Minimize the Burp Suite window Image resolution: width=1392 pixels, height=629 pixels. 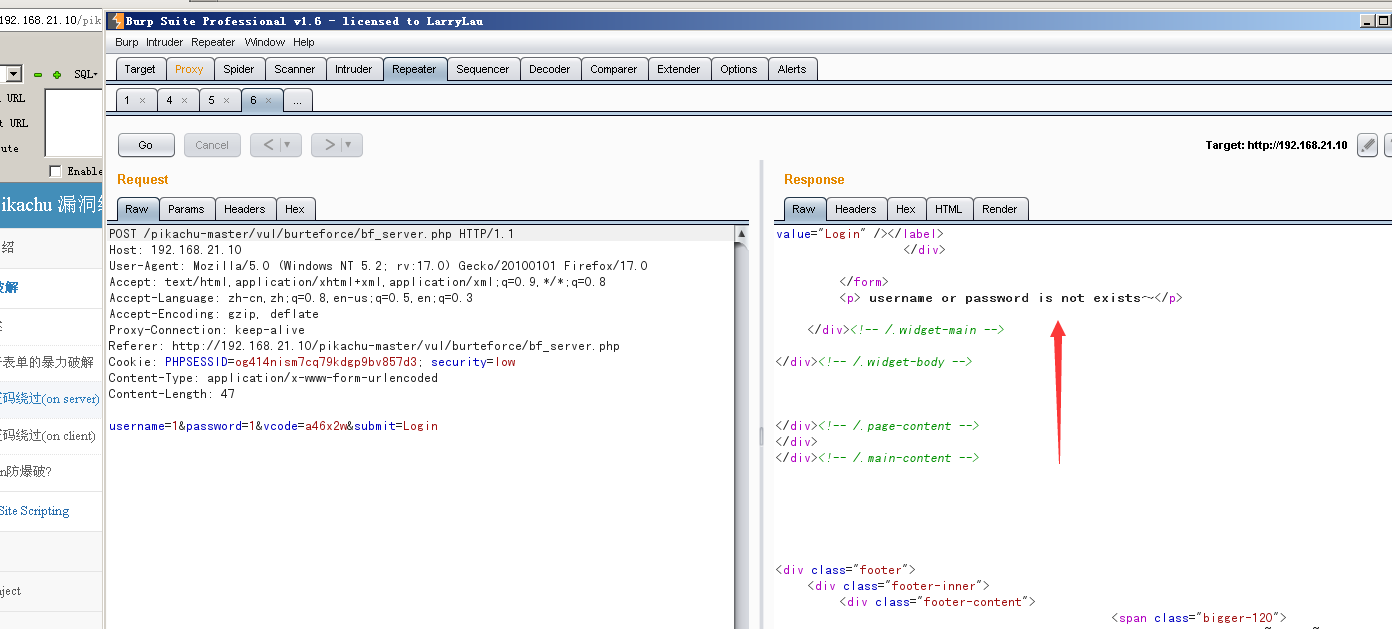(1367, 21)
